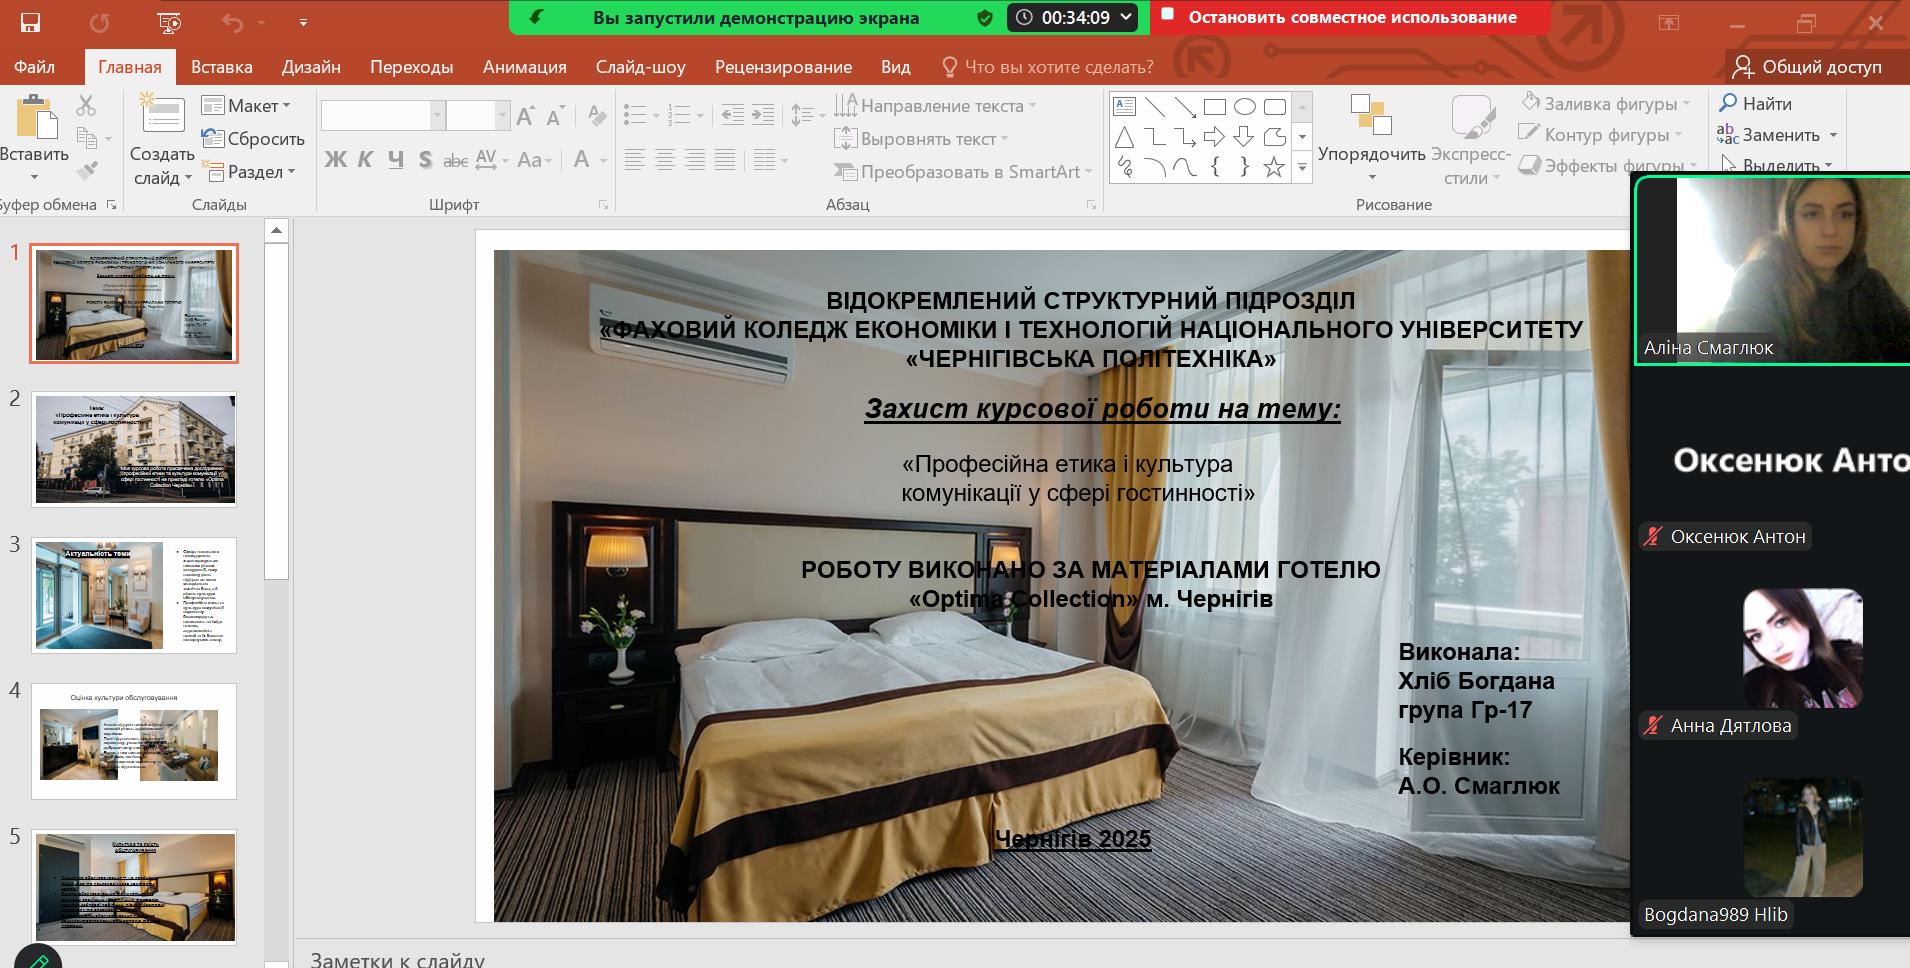Open the Макет layout dropdown
This screenshot has height=968, width=1910.
247,106
